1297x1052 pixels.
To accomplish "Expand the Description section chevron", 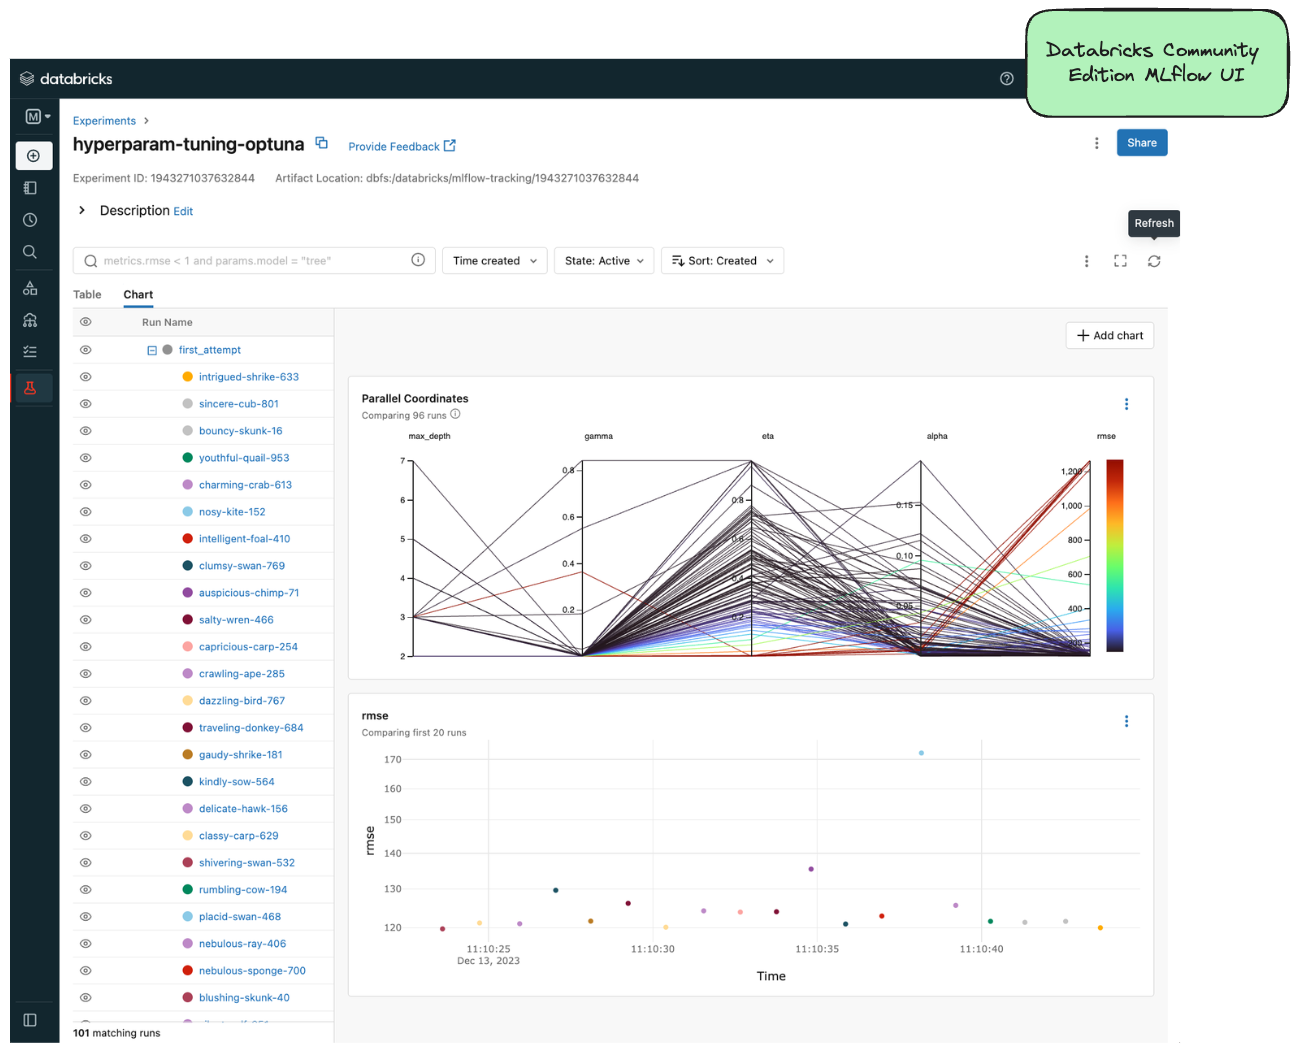I will click(x=82, y=211).
